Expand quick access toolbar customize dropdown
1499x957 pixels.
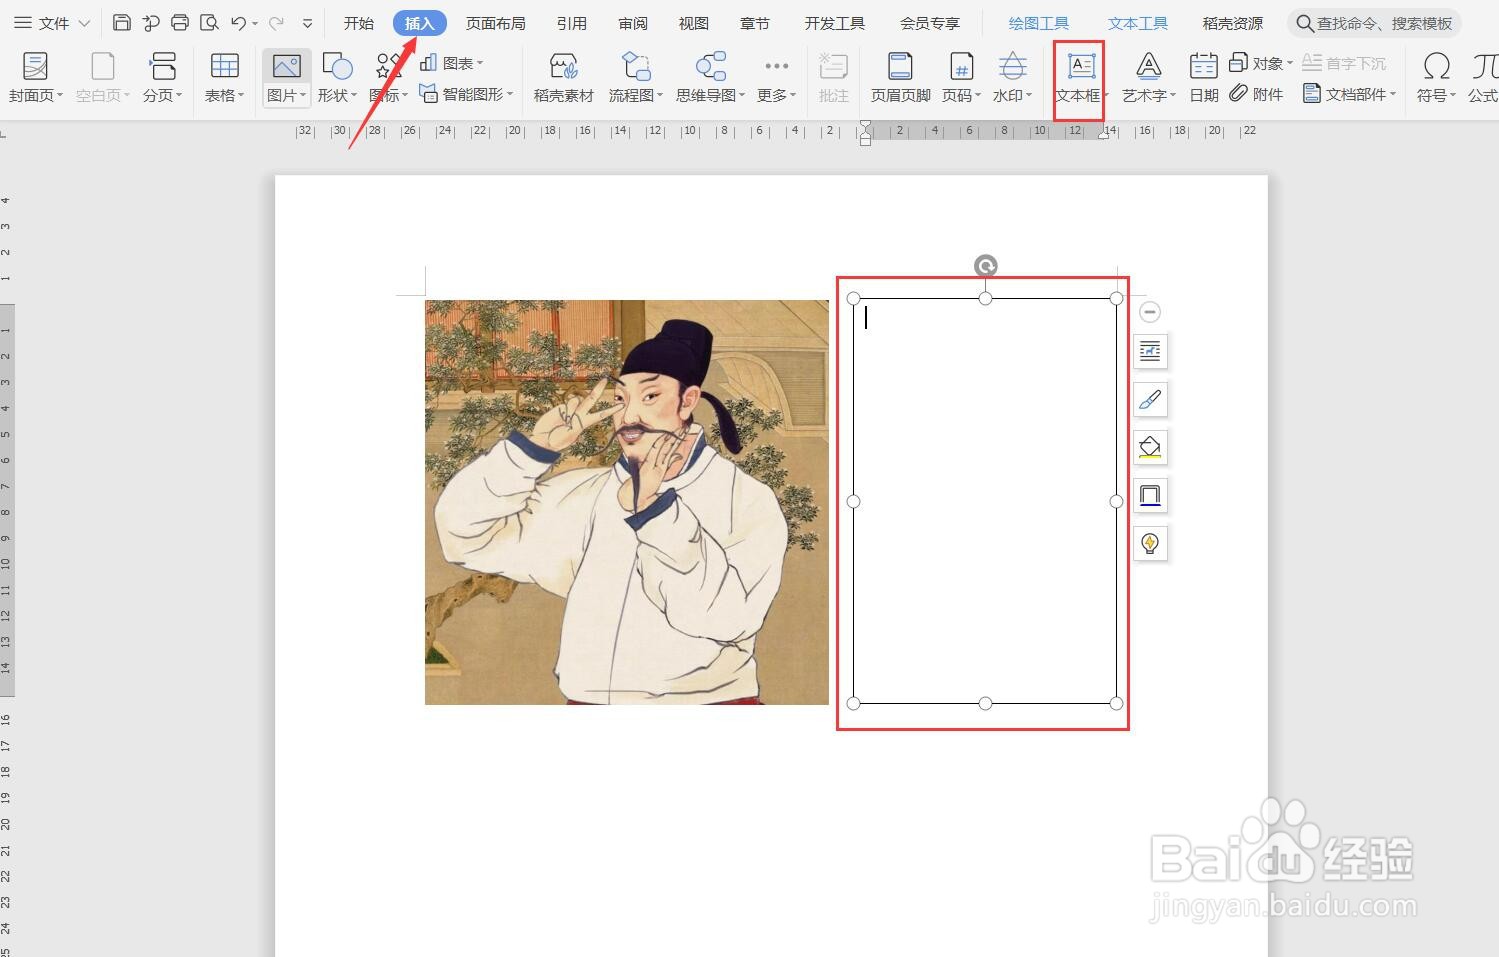[x=307, y=23]
